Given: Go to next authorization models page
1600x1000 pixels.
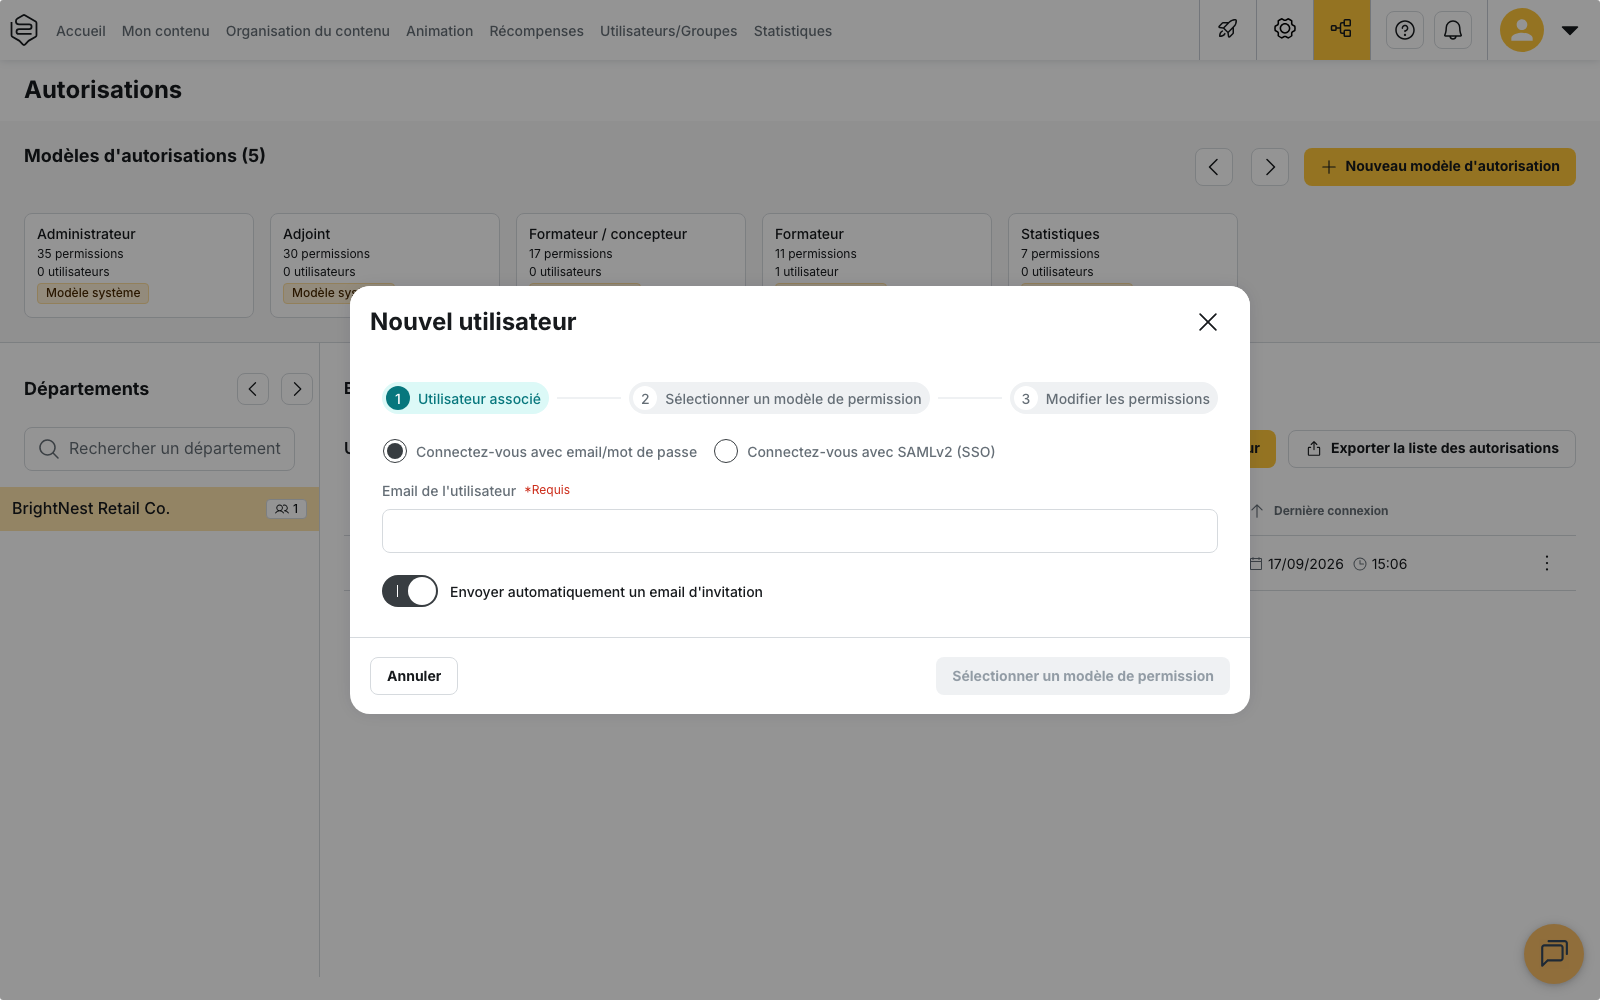Looking at the screenshot, I should [1270, 167].
